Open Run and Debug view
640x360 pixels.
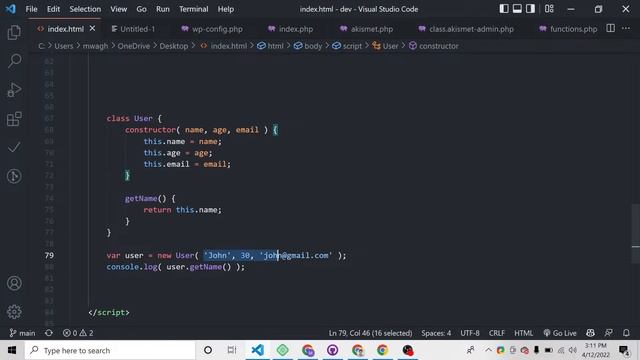14,90
